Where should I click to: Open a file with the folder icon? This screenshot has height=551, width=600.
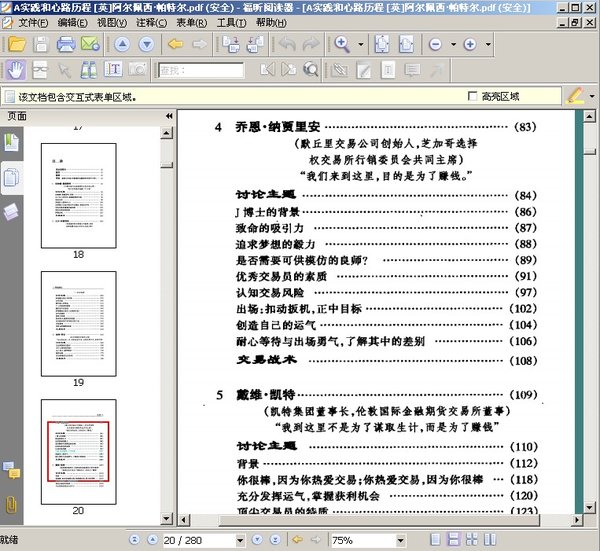tap(17, 44)
